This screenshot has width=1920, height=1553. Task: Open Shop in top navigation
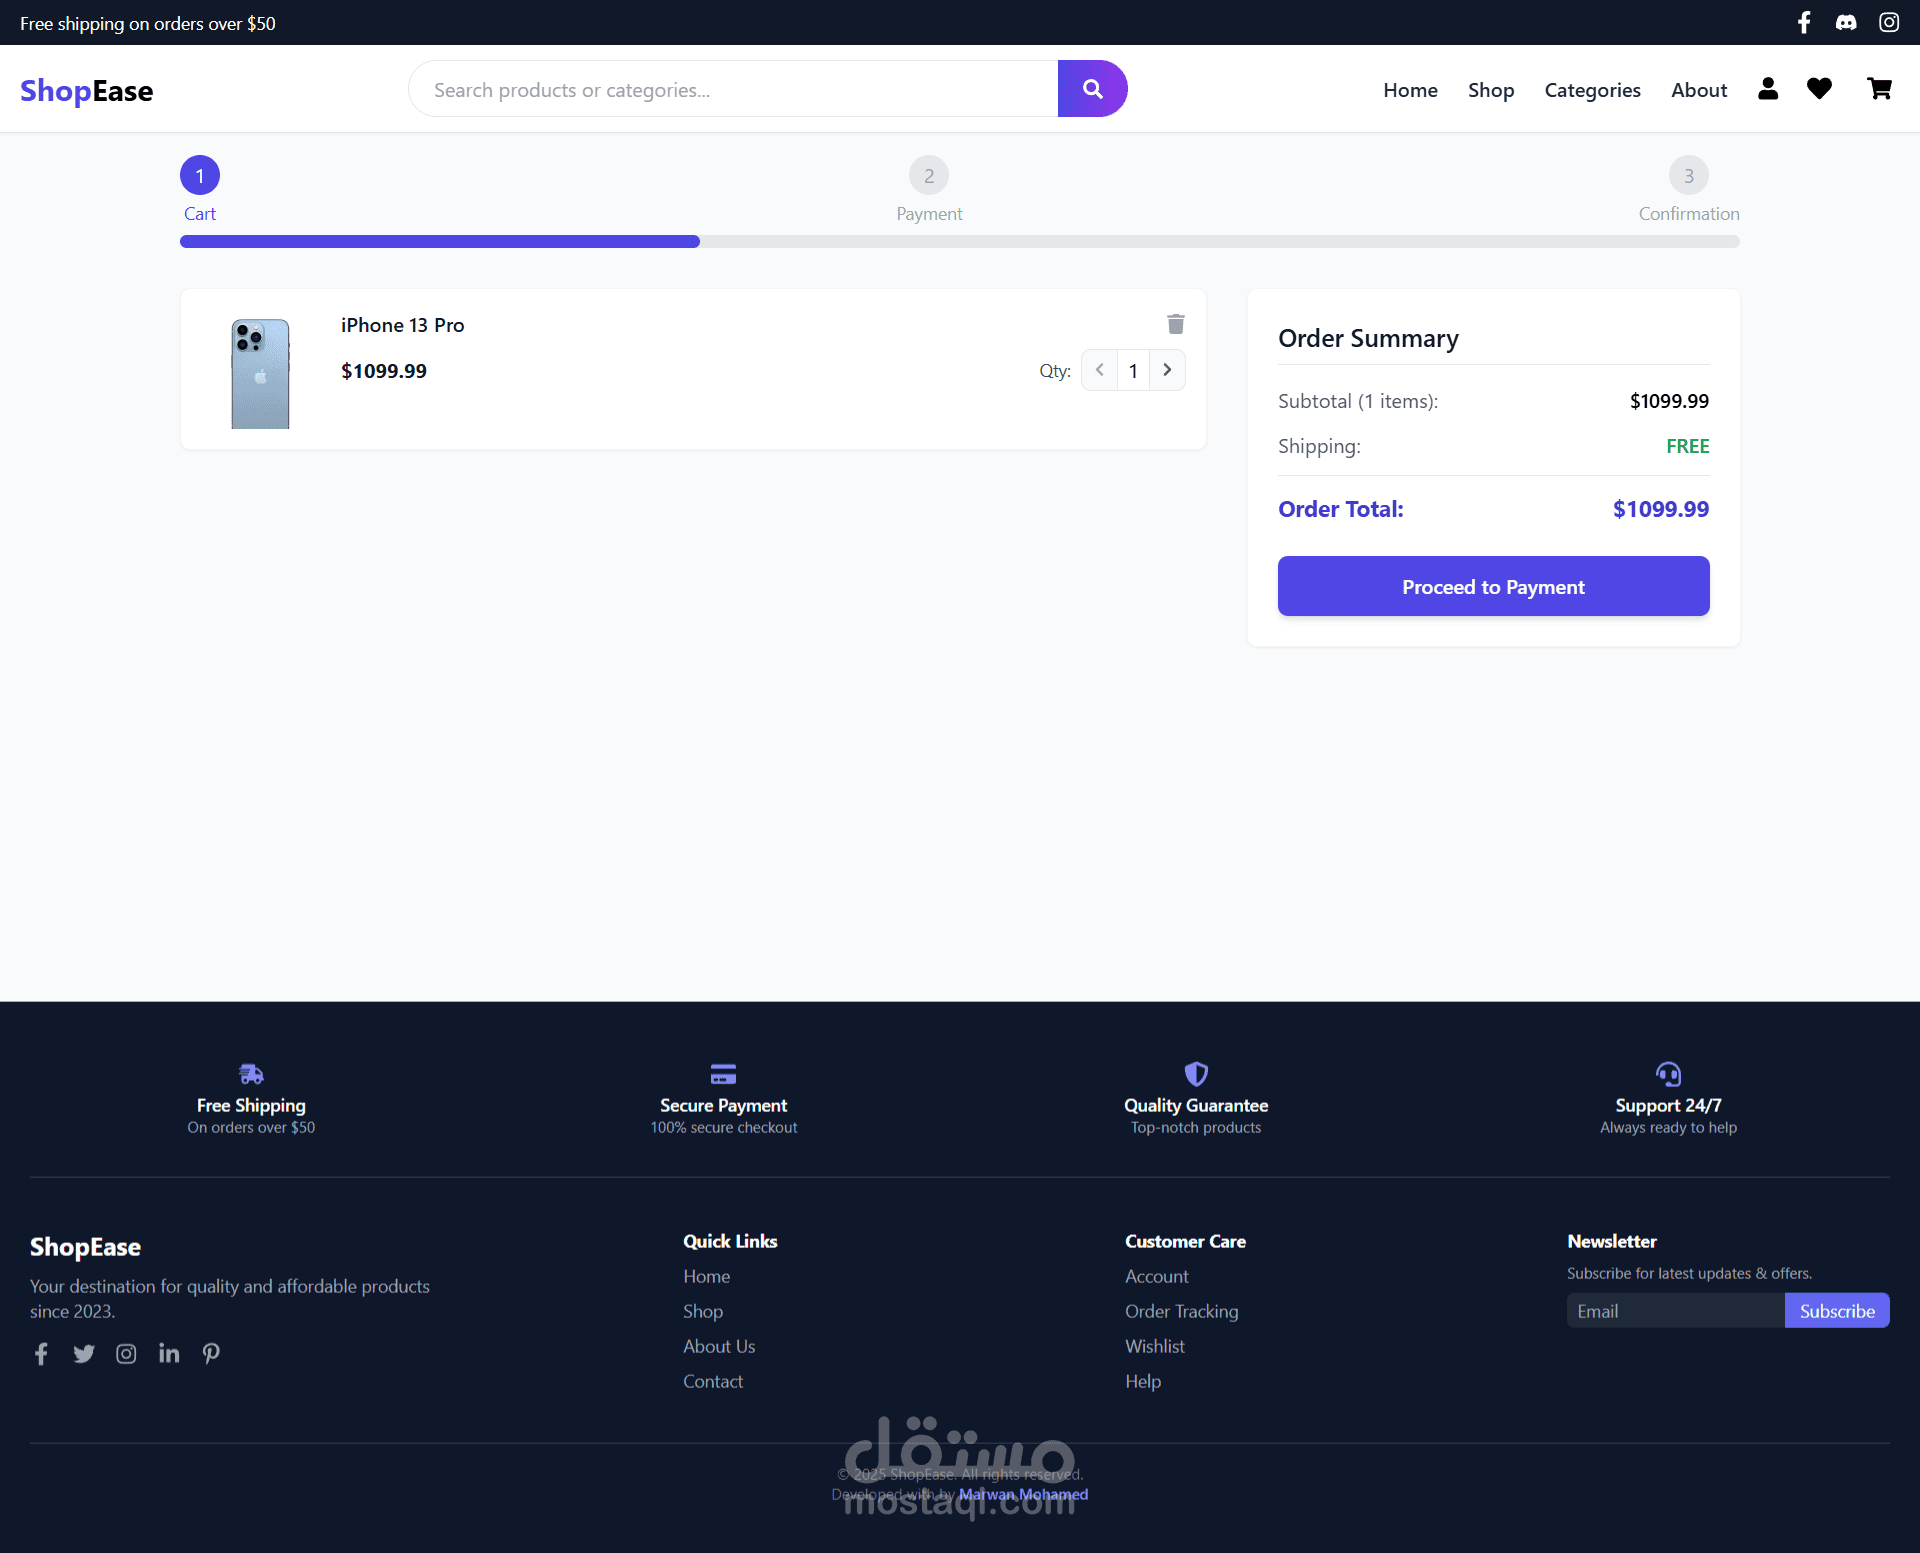(1491, 90)
